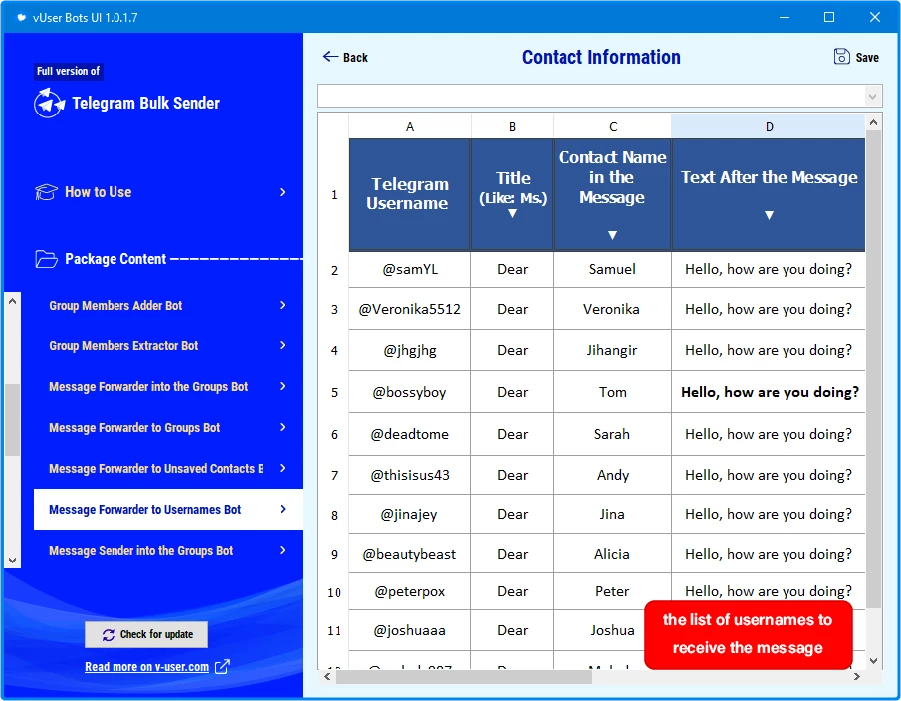
Task: Expand the How to Use chevron
Action: [283, 192]
